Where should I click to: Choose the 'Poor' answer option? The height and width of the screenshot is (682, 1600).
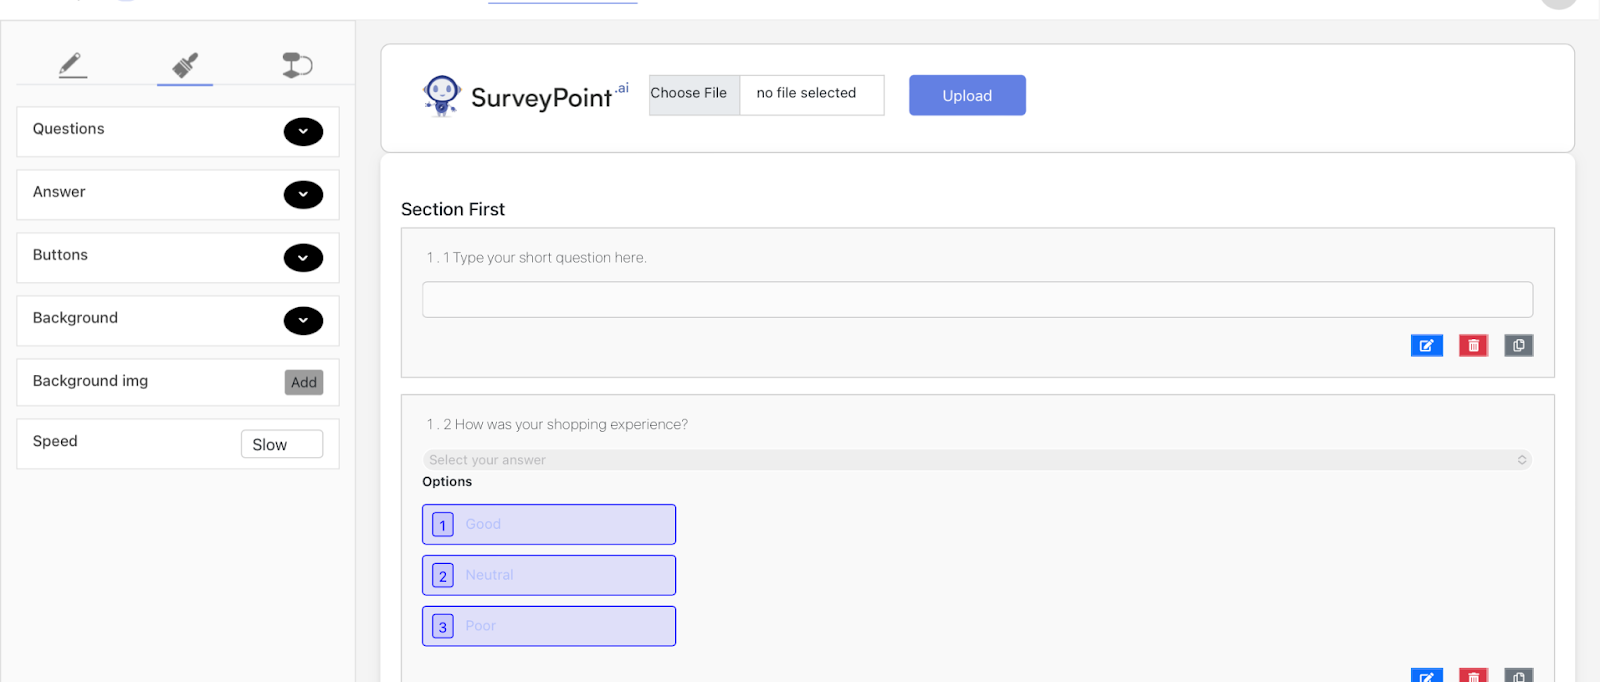point(549,626)
